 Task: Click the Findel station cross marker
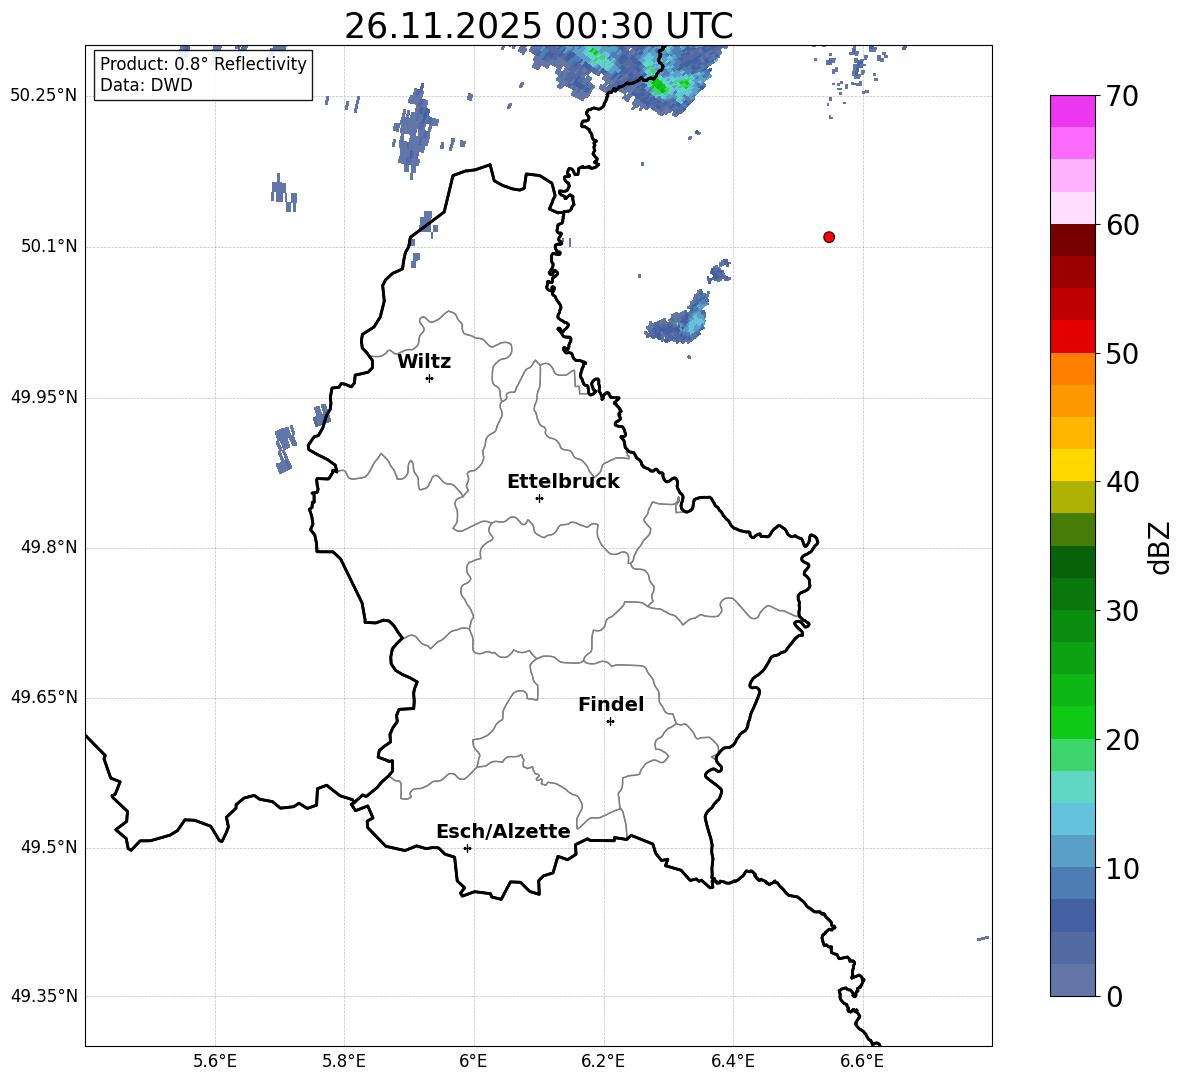[610, 722]
